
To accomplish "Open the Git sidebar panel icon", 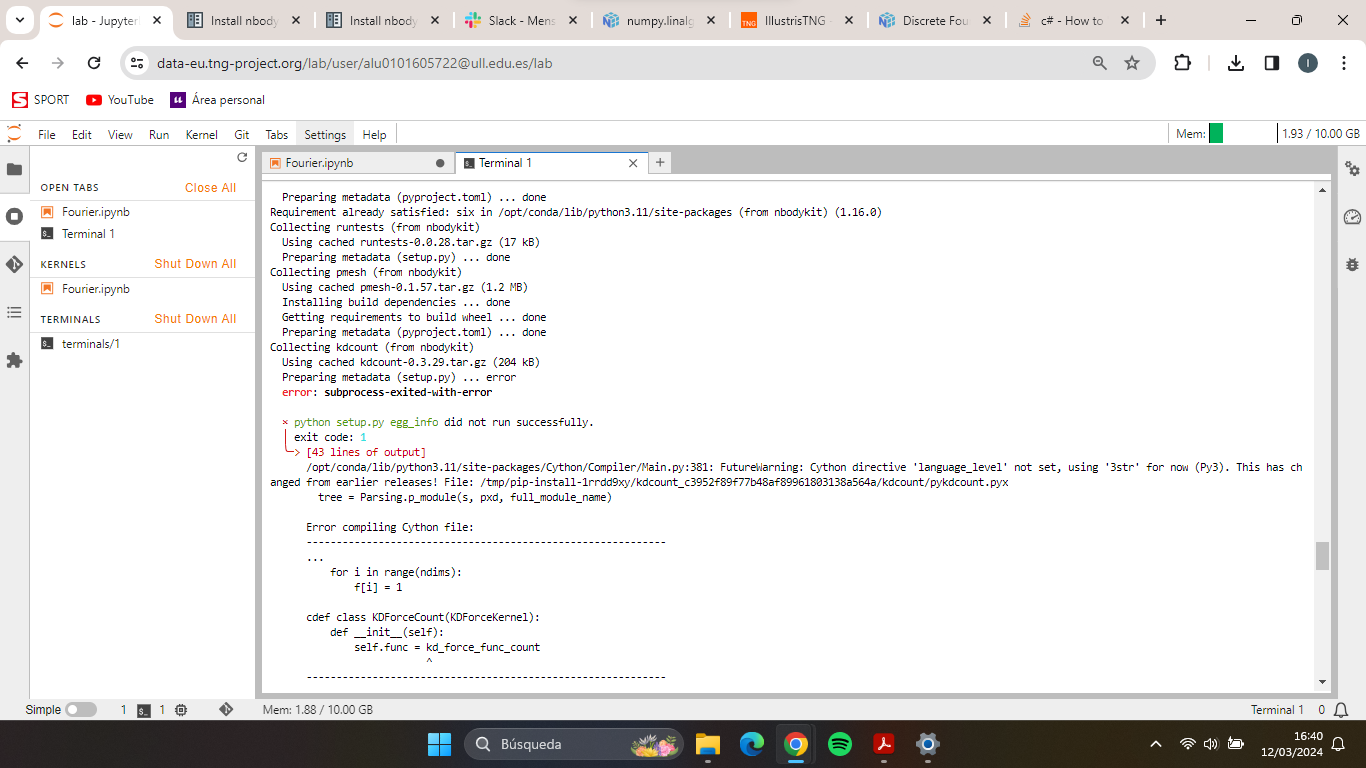I will pyautogui.click(x=14, y=264).
